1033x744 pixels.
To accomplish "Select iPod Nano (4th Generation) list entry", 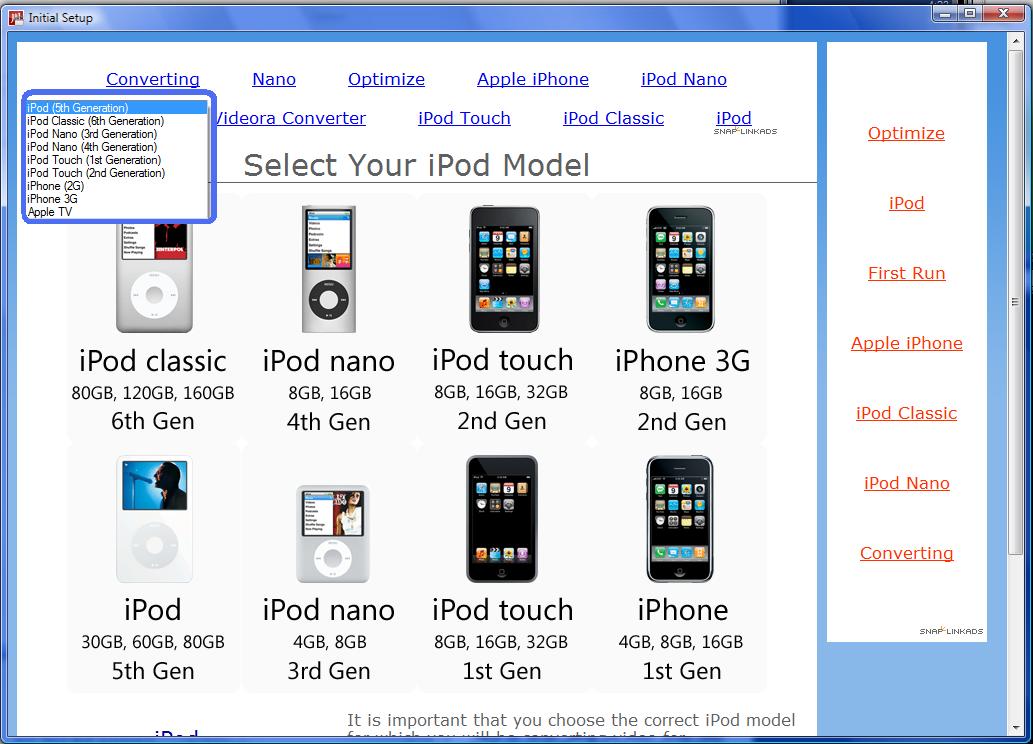I will tap(117, 147).
